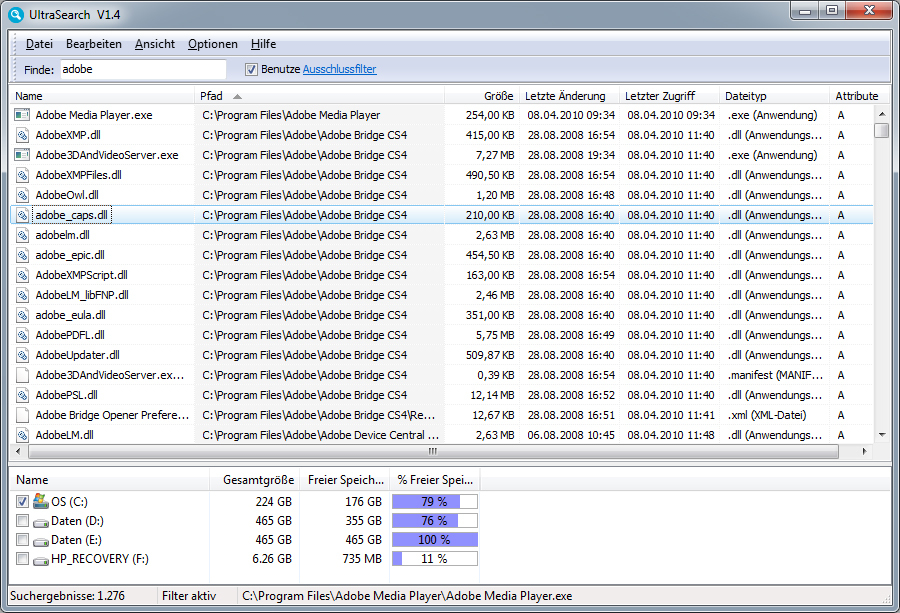The image size is (900, 613).
Task: Sort by the Letzter Zugriff column header
Action: pyautogui.click(x=669, y=96)
